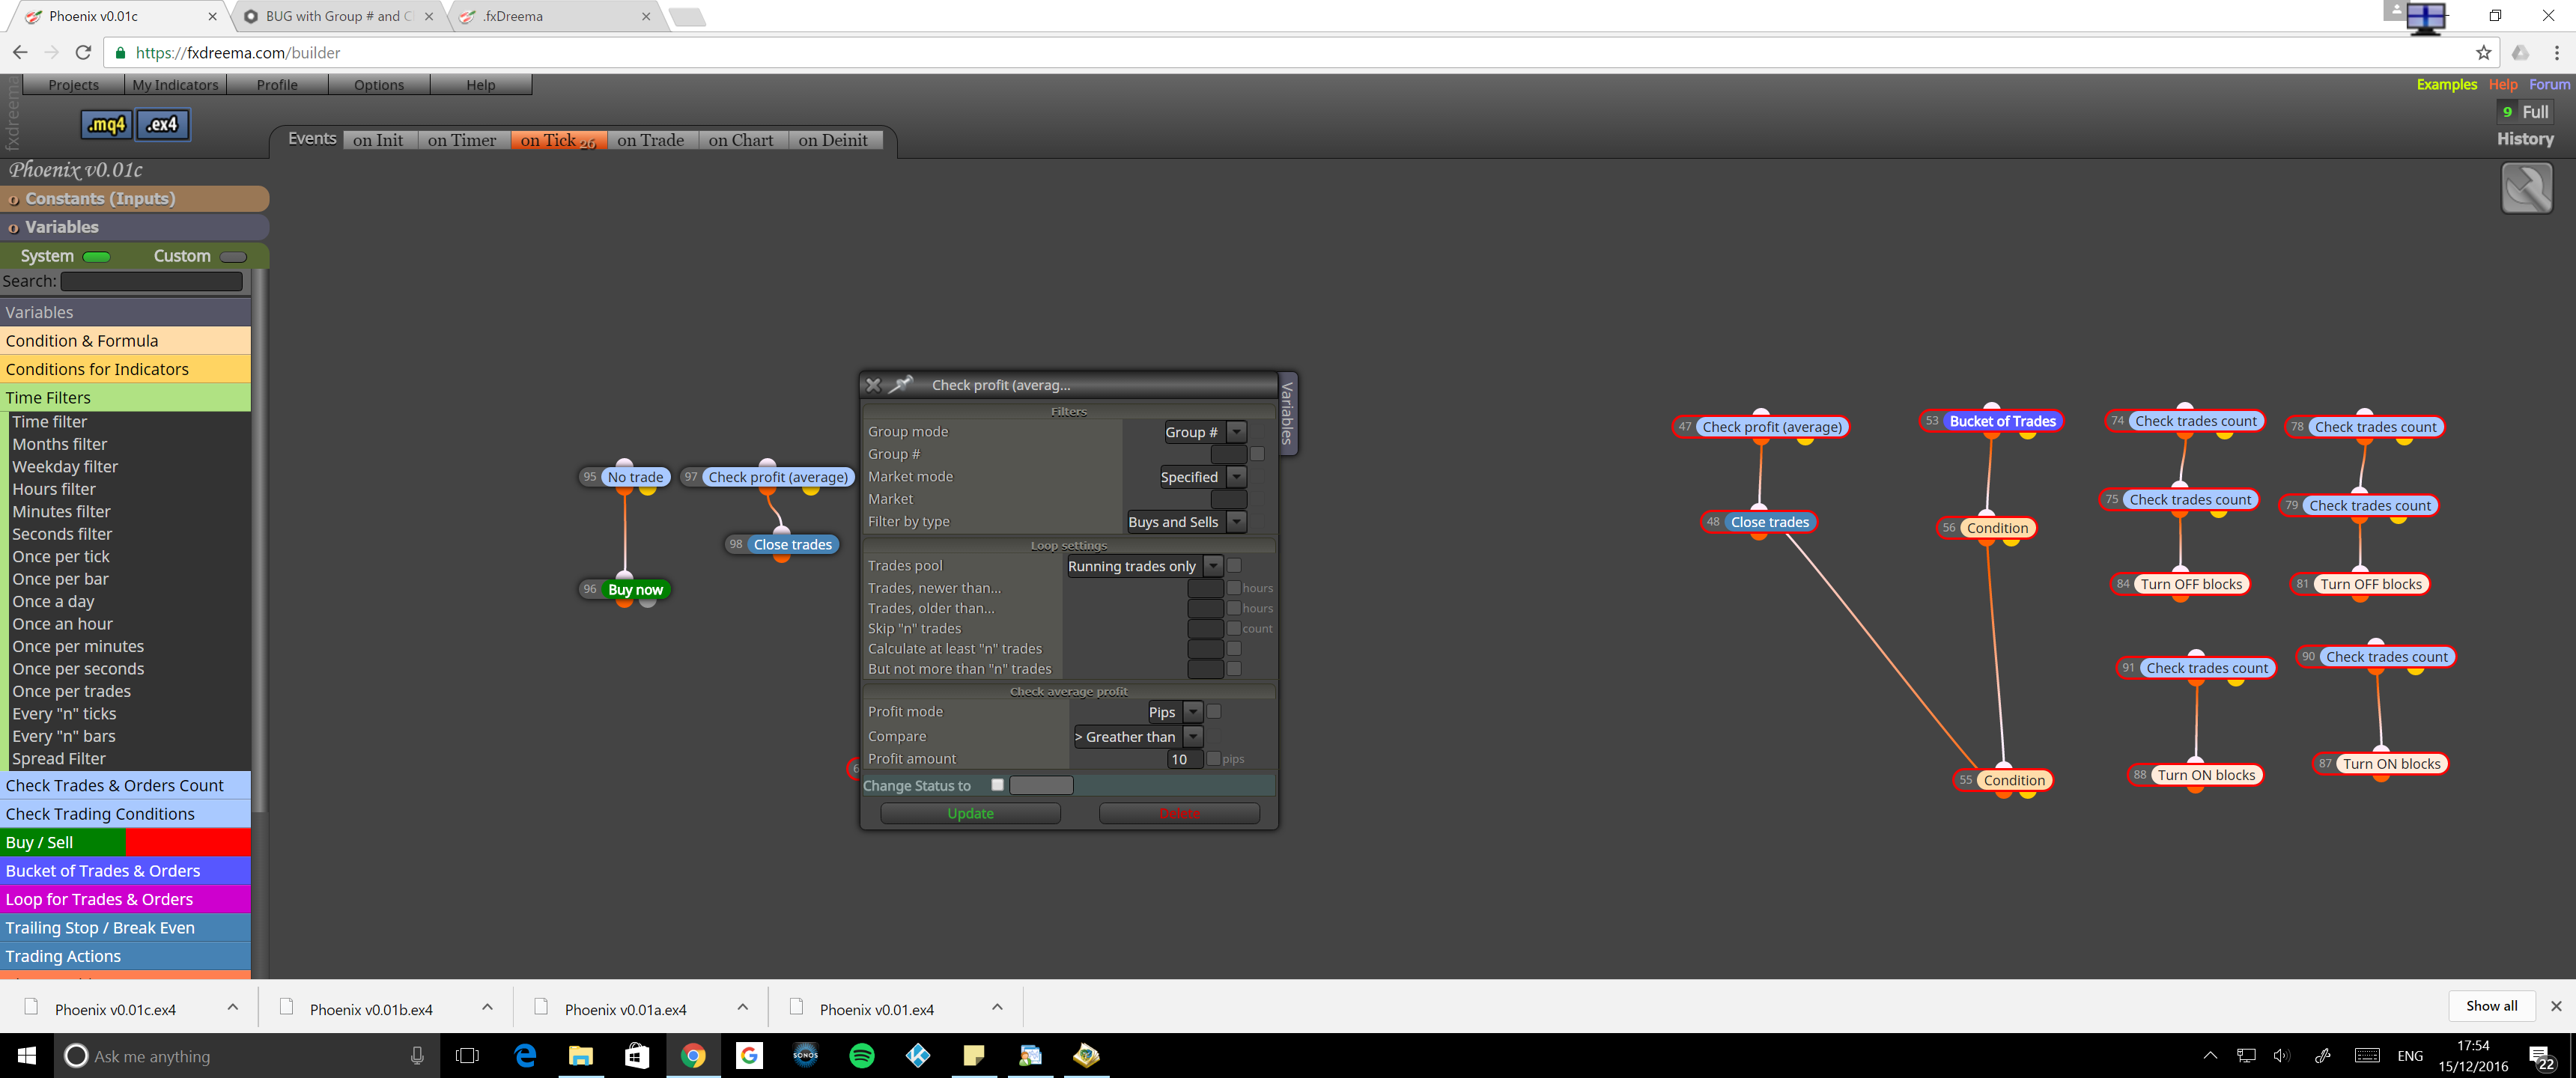Image resolution: width=2576 pixels, height=1078 pixels.
Task: Open the Market mode dropdown
Action: (1237, 477)
